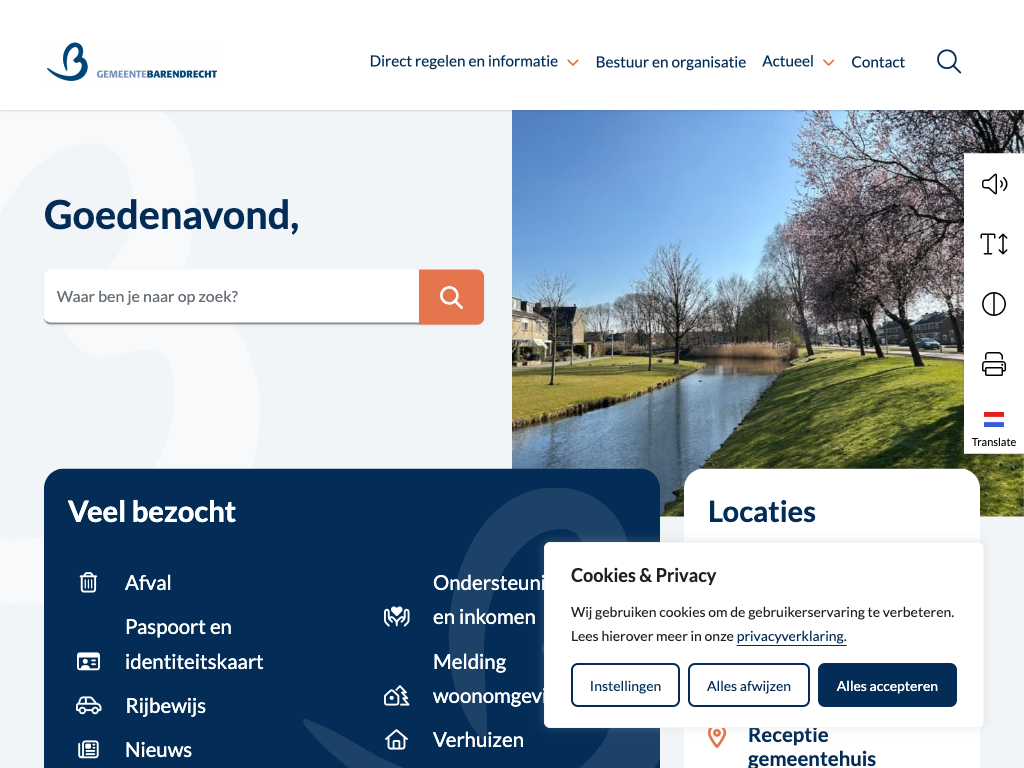Toggle the high contrast mode icon
1024x768 pixels.
point(993,304)
